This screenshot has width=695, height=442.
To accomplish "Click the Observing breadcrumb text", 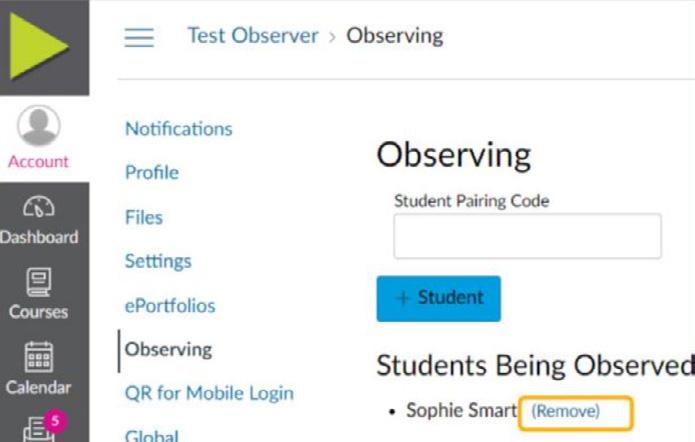I will (394, 36).
